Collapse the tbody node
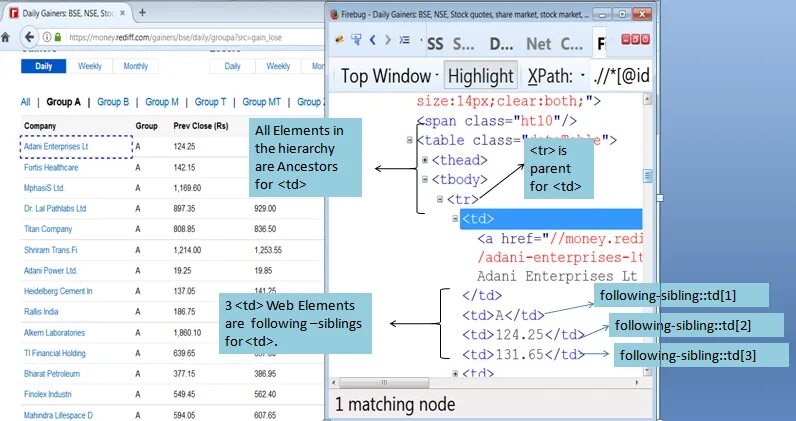Screen dimensions: 796x421 point(425,179)
